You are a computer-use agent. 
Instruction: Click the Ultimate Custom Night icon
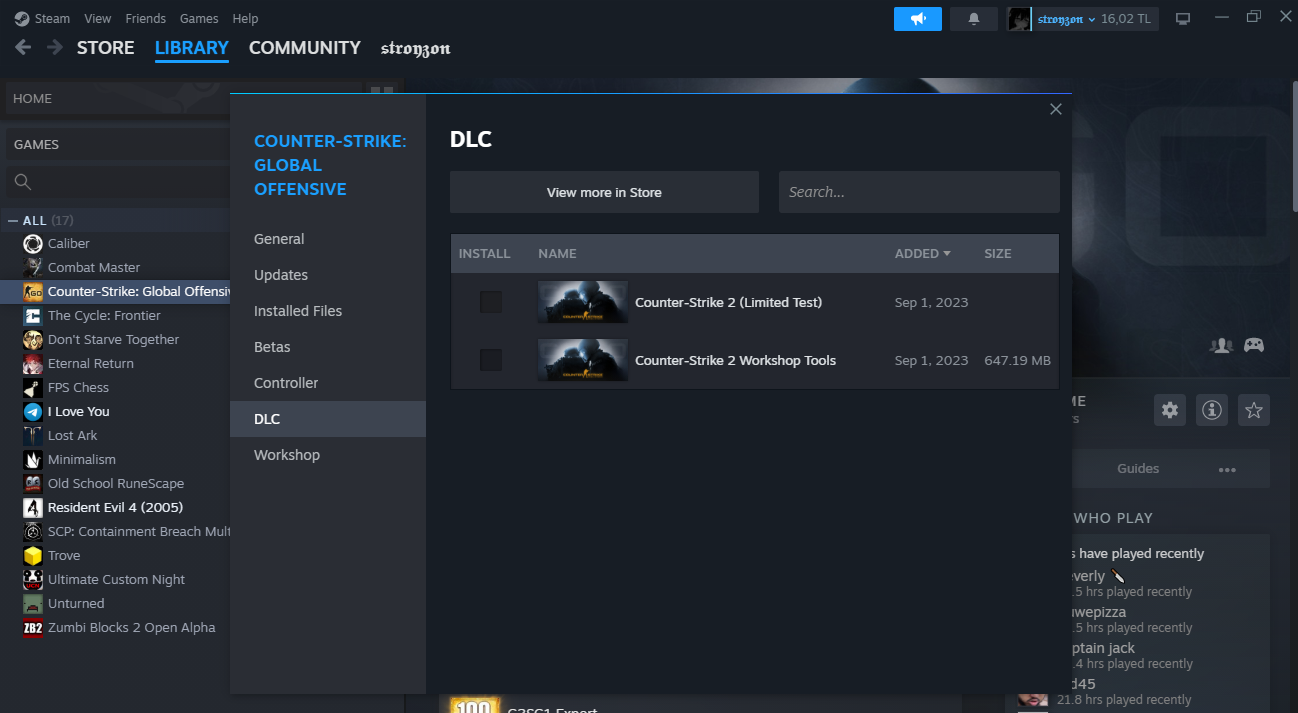click(33, 579)
